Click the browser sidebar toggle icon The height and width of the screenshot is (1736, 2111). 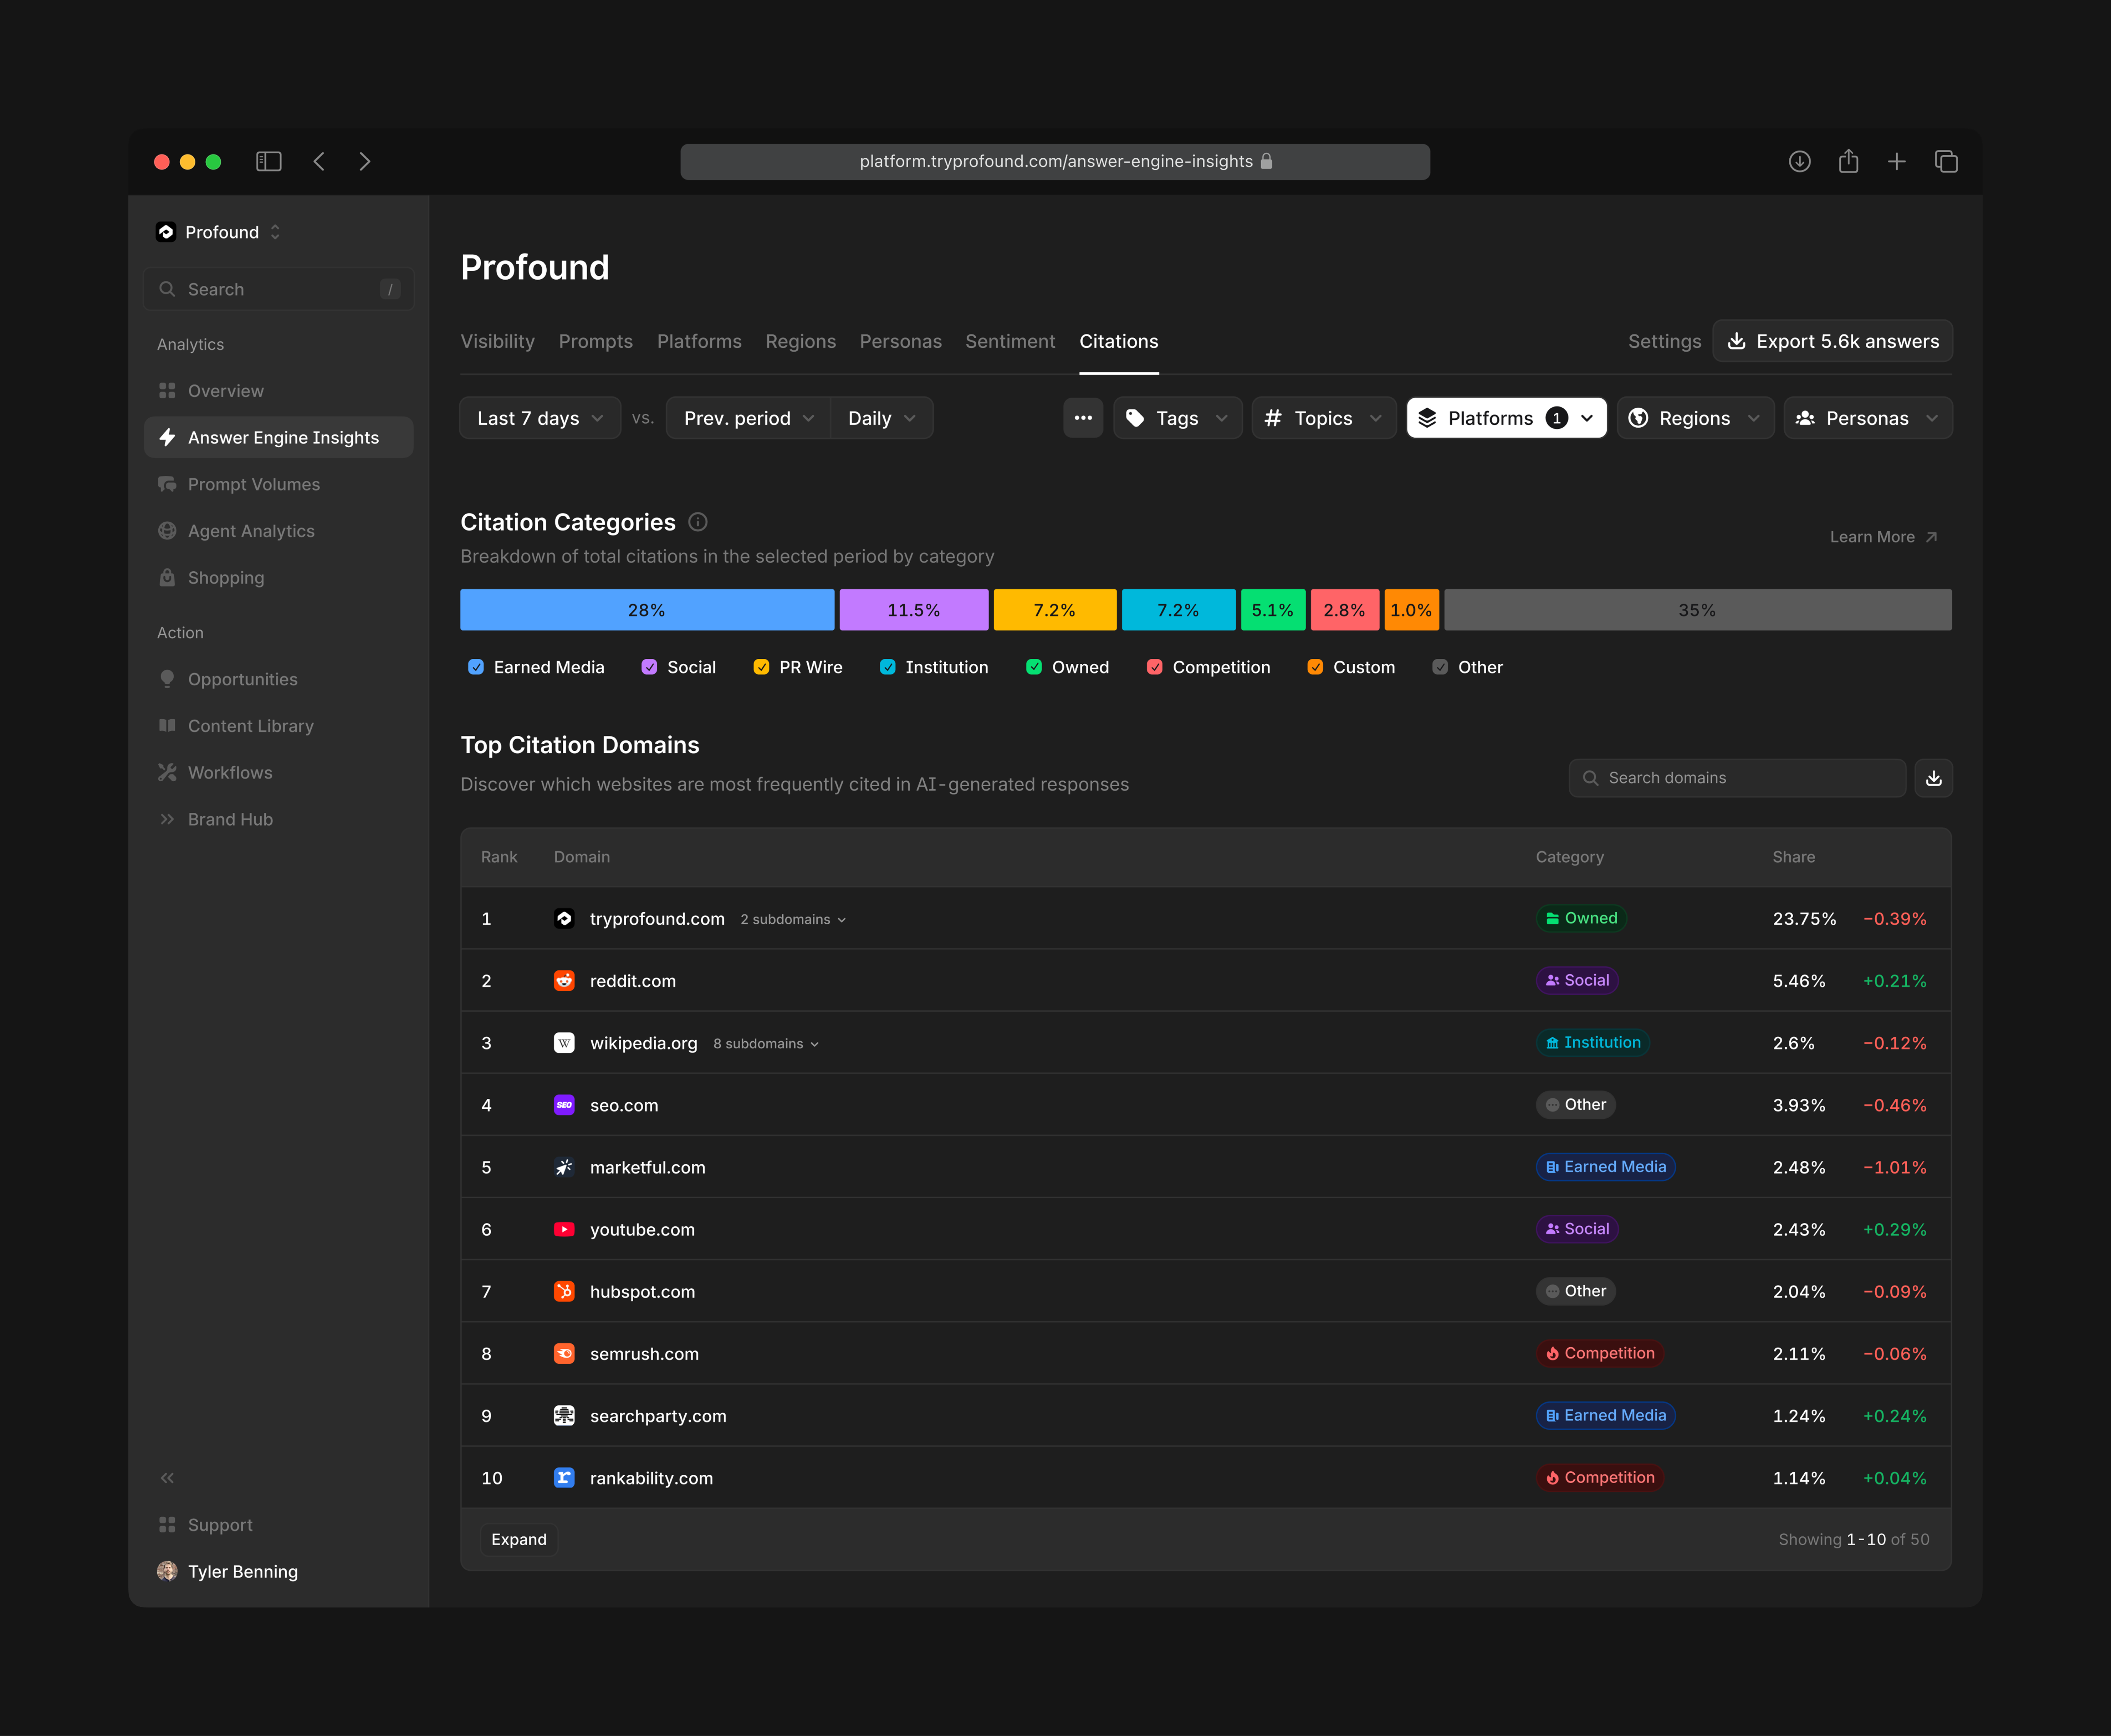(x=269, y=161)
